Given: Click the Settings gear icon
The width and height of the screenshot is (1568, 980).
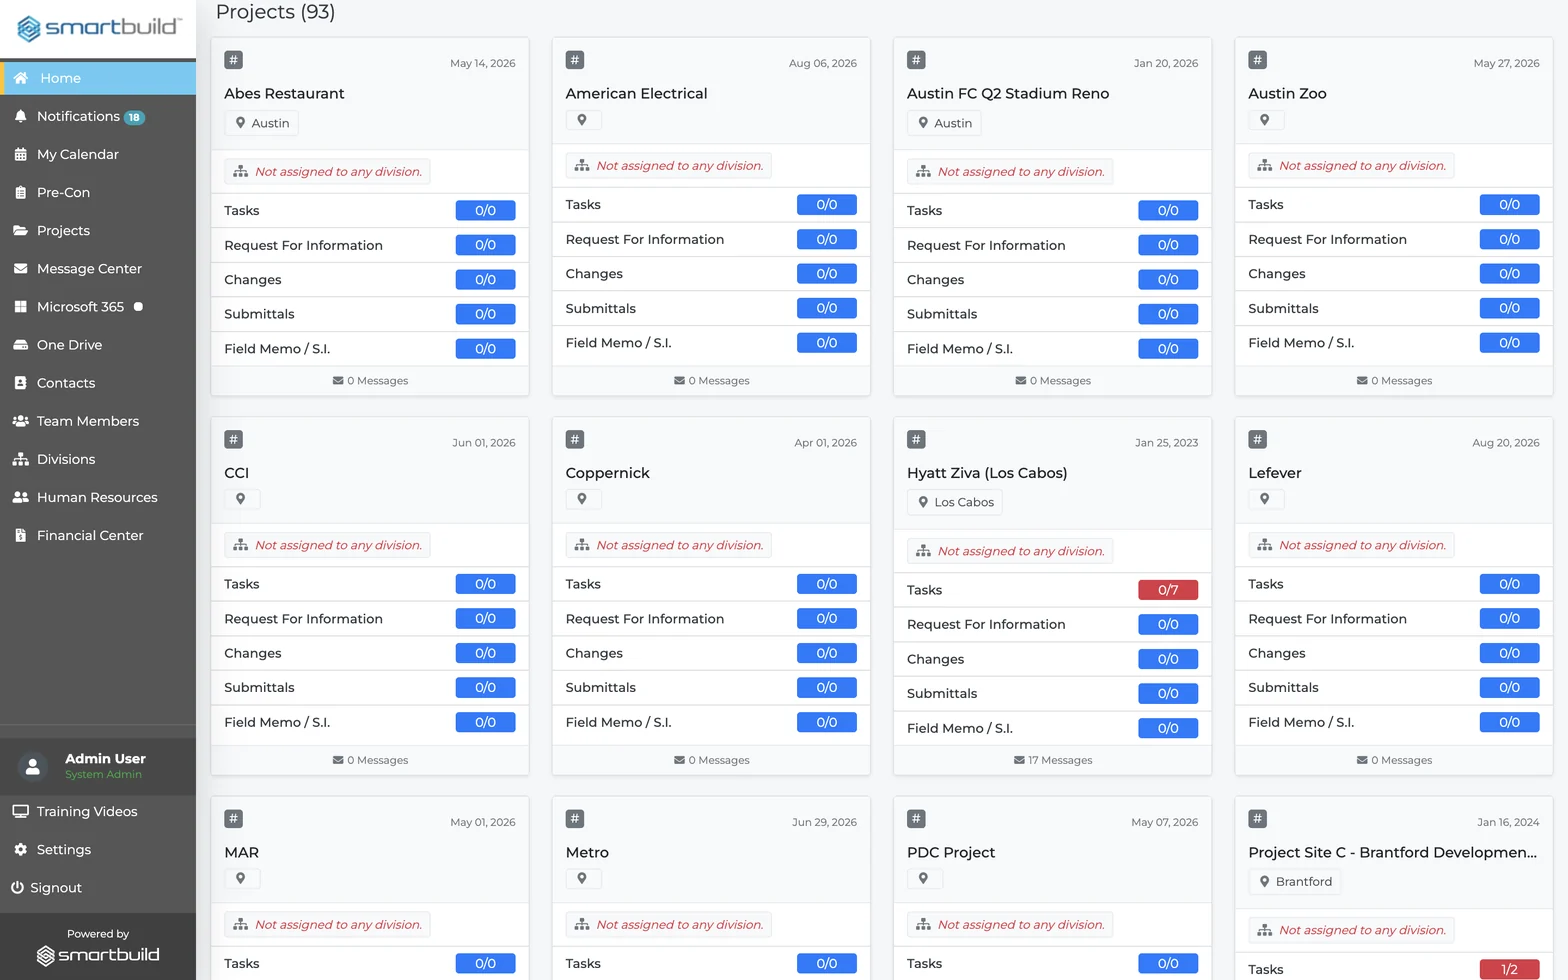Looking at the screenshot, I should (x=20, y=849).
